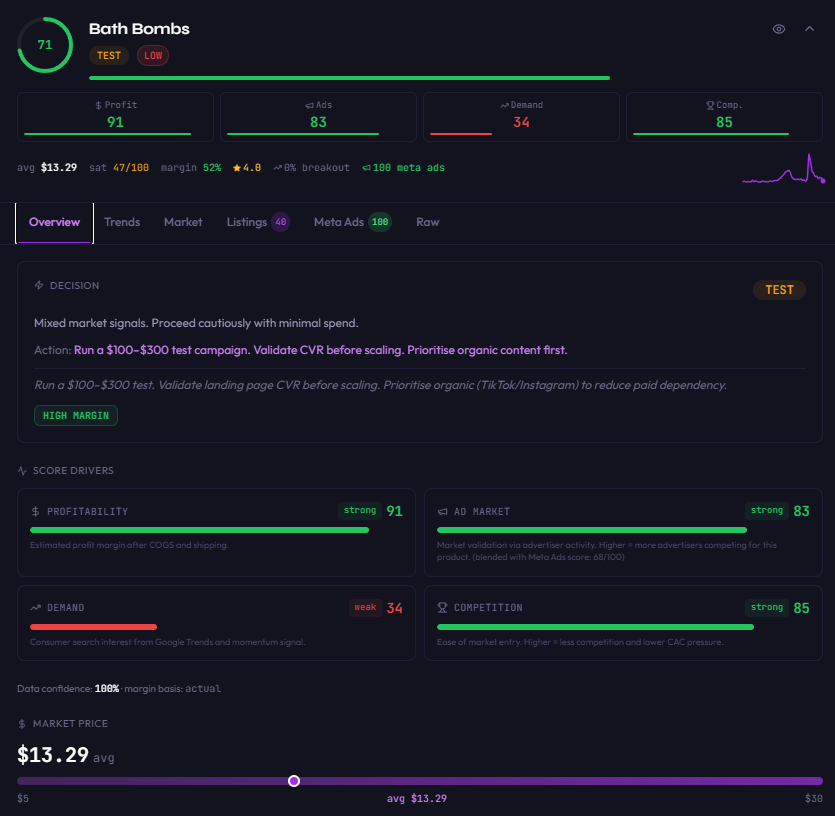
Task: Click the trend icon in DEMAND card
Action: pos(36,608)
